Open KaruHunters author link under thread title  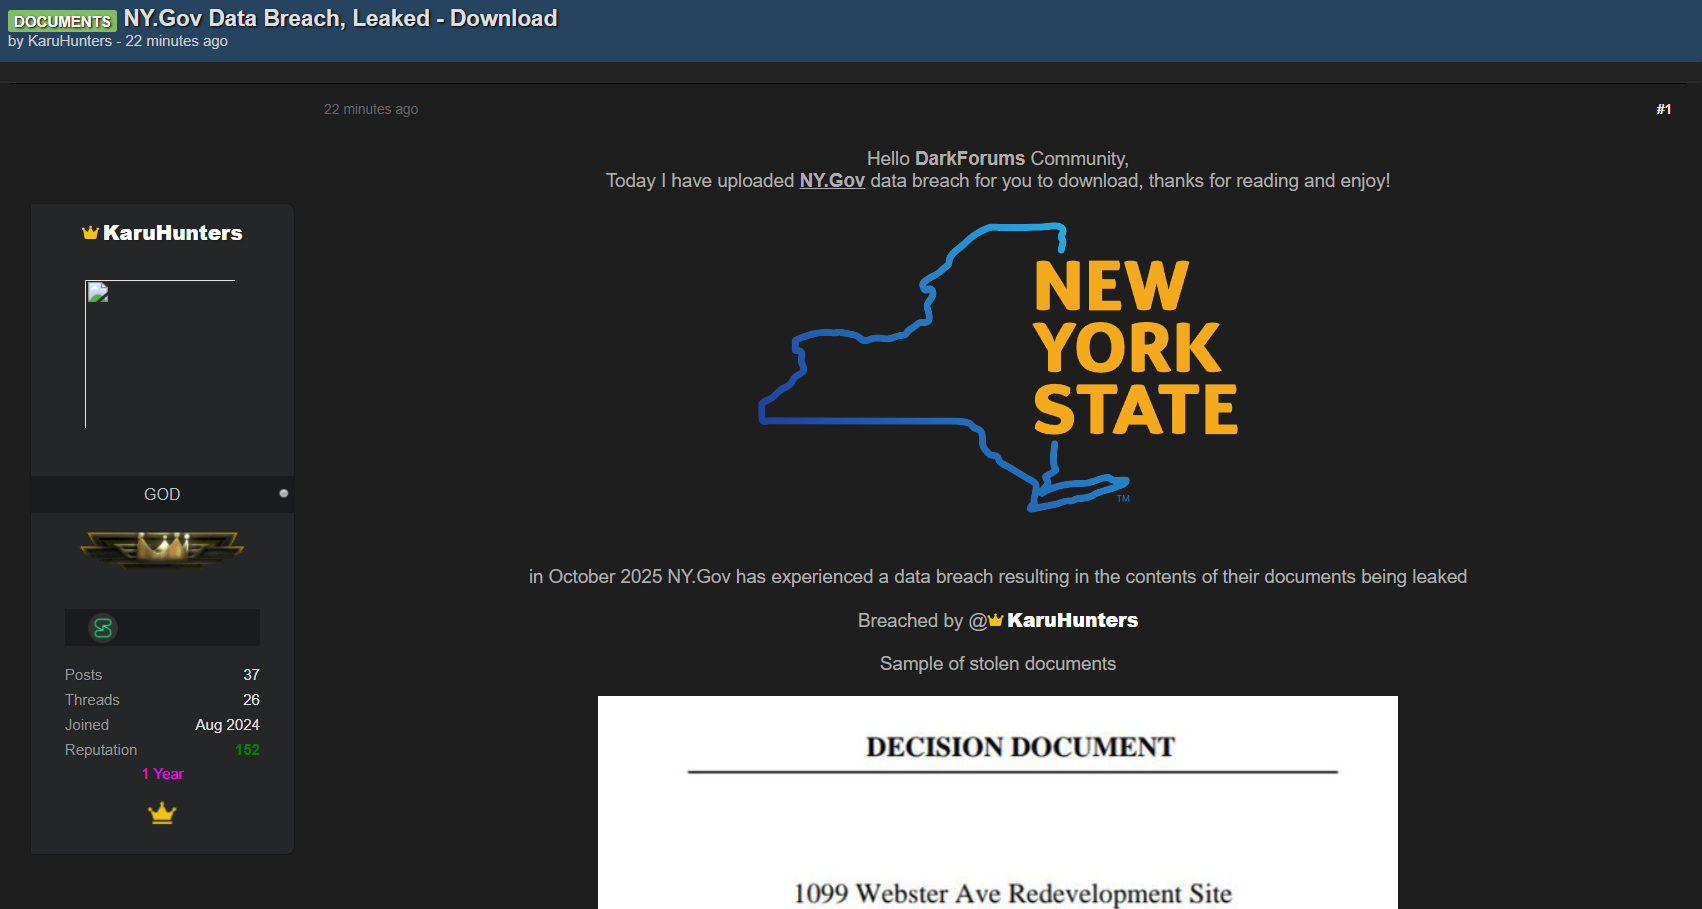(69, 41)
